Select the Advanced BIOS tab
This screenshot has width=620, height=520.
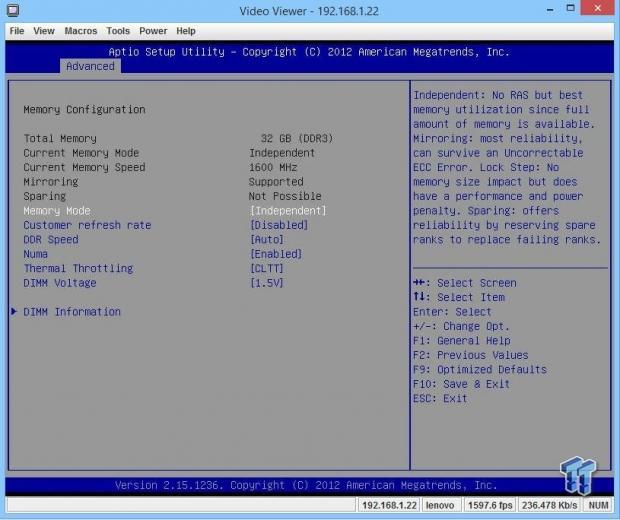[90, 66]
